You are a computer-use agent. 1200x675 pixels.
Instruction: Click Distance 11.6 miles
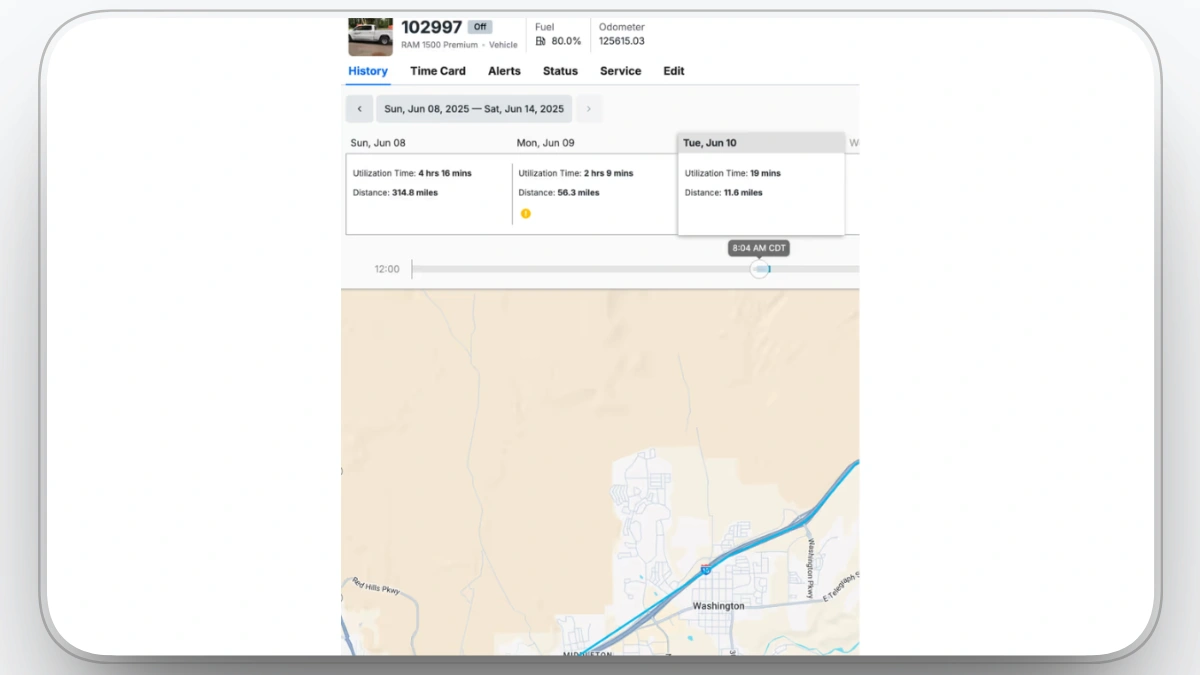[x=723, y=192]
